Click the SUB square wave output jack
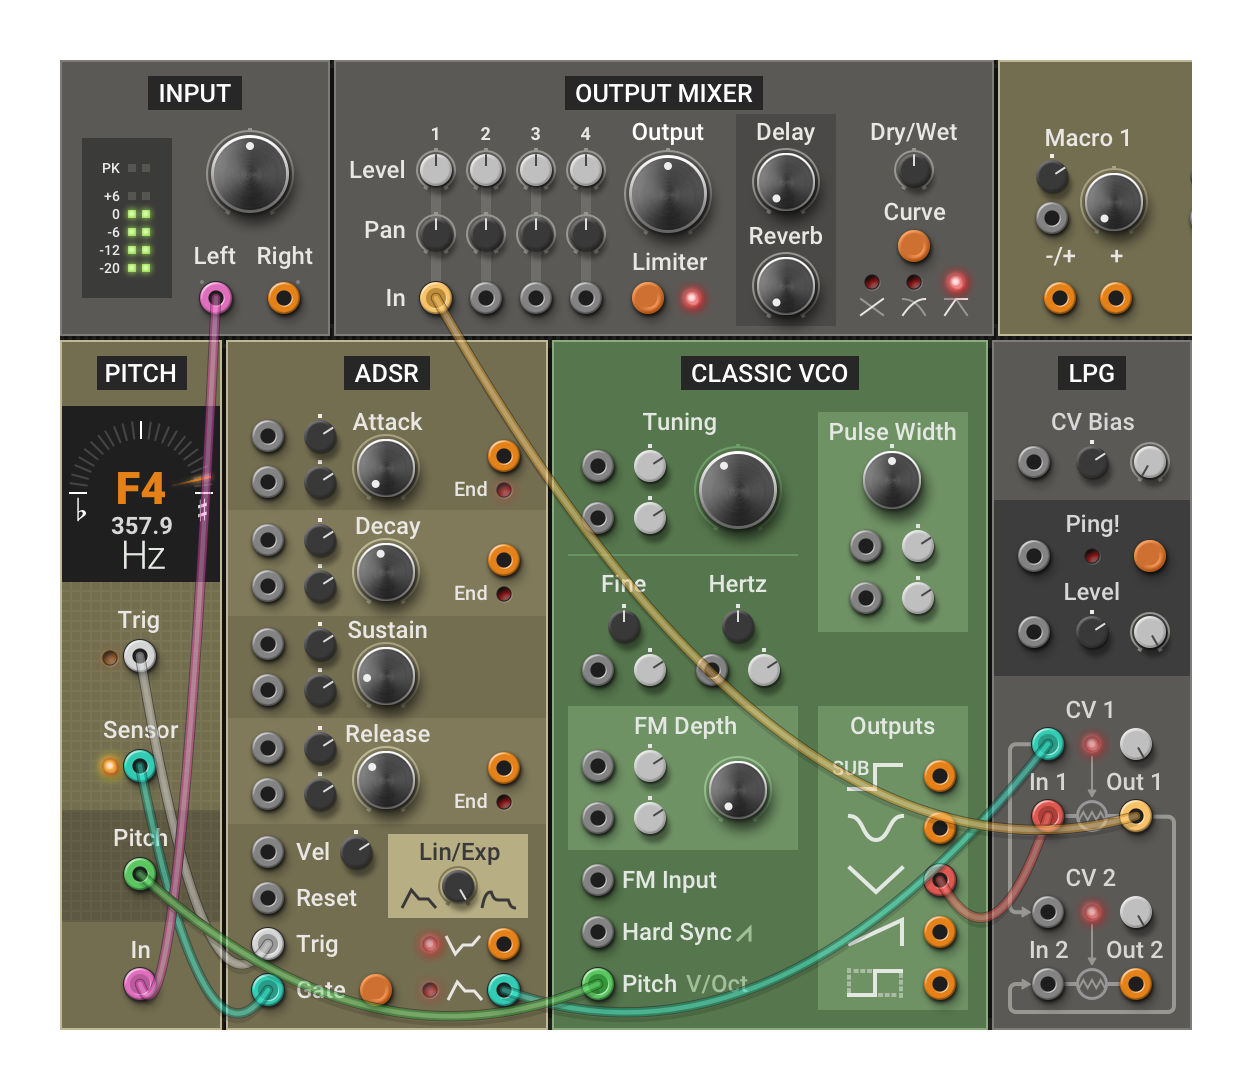The height and width of the screenshot is (1090, 1252). pyautogui.click(x=939, y=776)
